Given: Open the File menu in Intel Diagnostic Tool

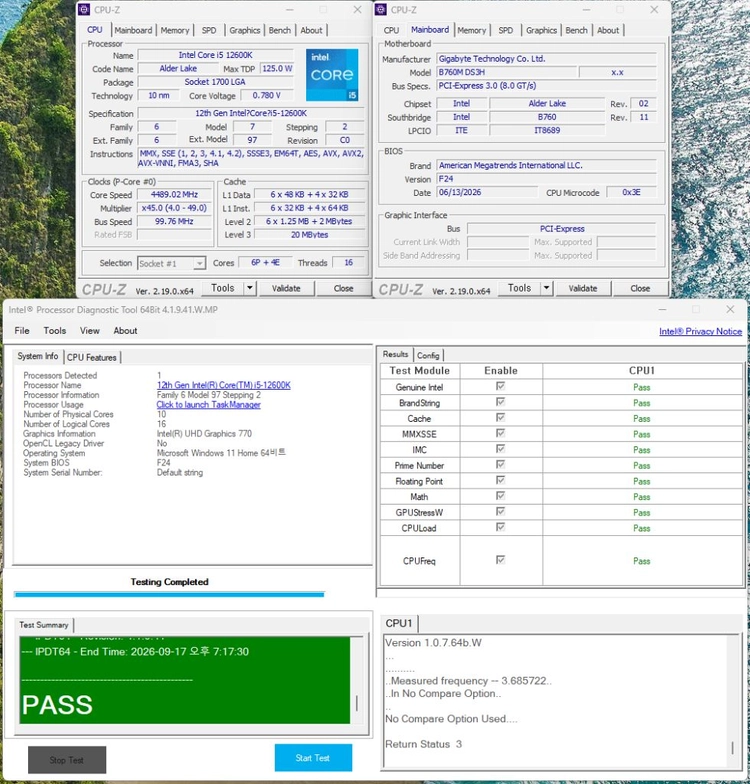Looking at the screenshot, I should point(22,331).
